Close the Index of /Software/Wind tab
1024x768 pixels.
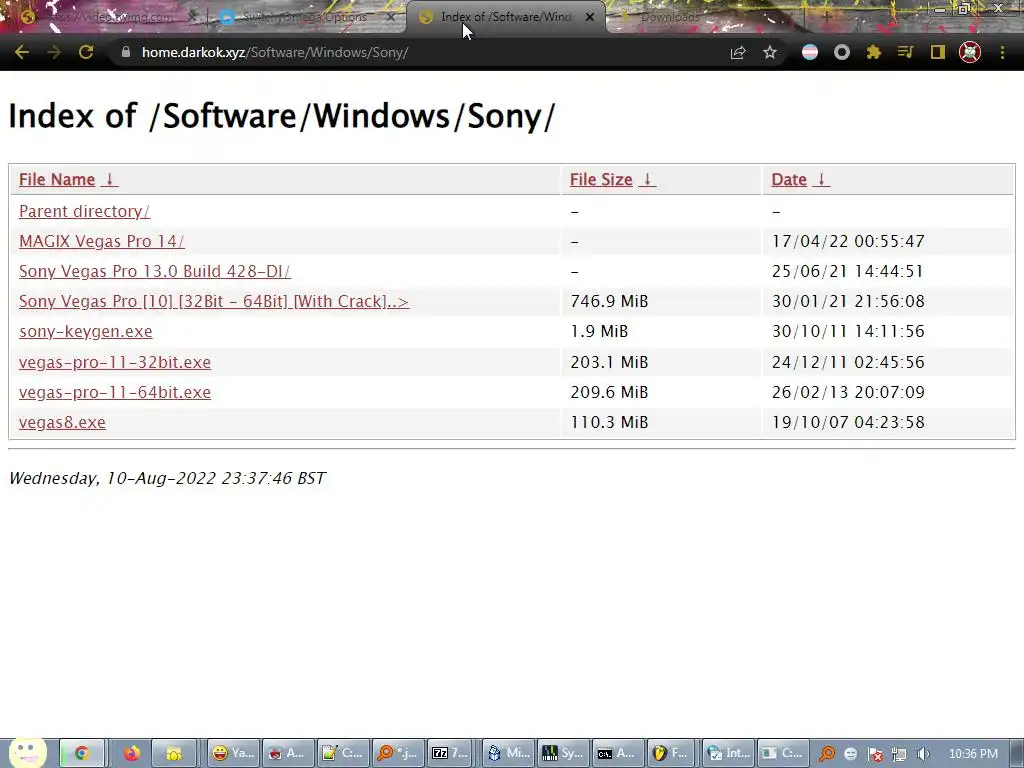tap(590, 17)
